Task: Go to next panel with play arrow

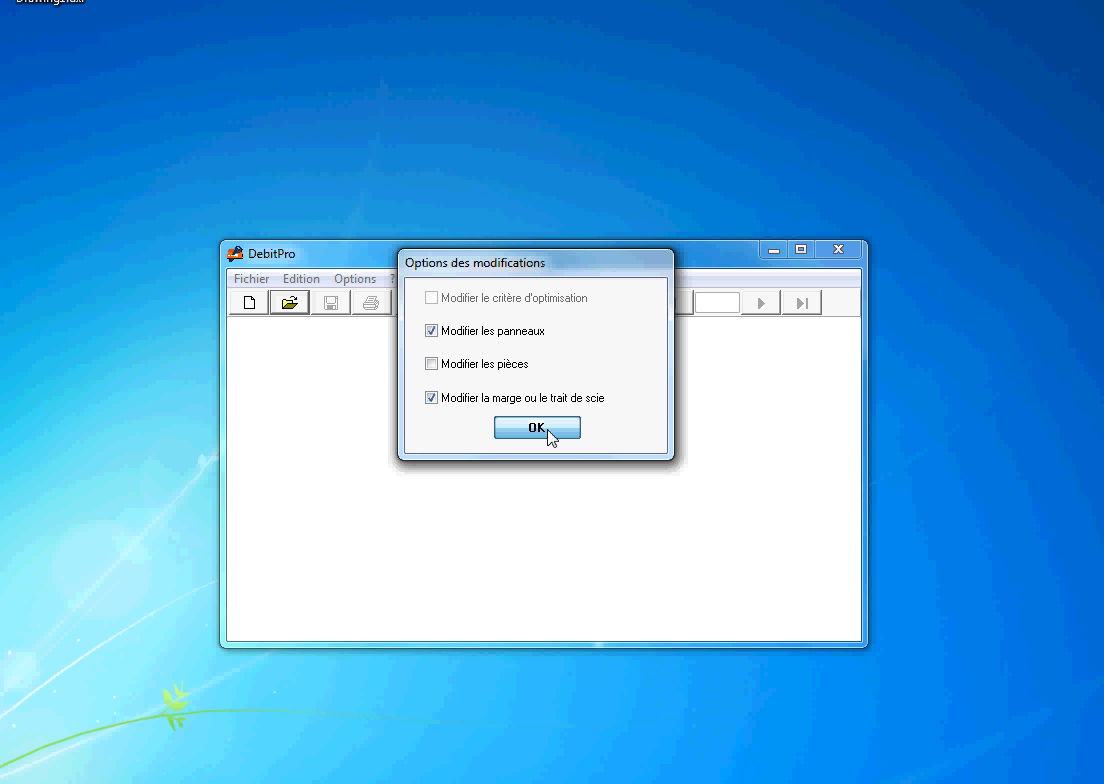Action: pyautogui.click(x=760, y=303)
